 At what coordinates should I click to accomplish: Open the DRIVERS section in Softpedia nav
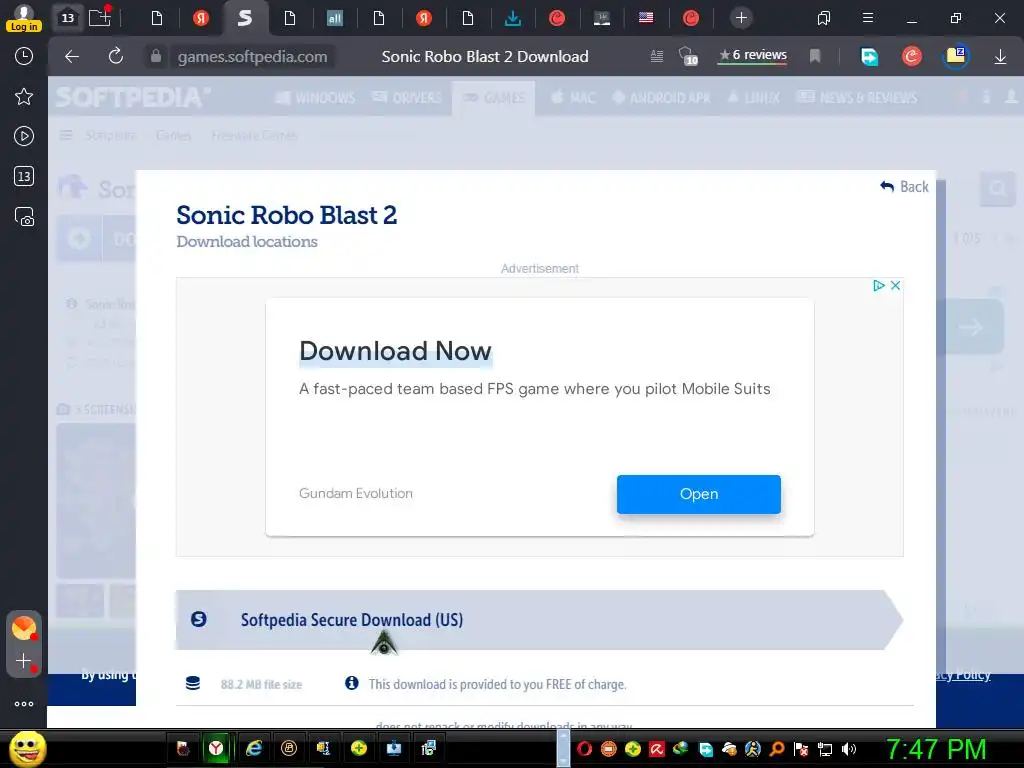[406, 98]
